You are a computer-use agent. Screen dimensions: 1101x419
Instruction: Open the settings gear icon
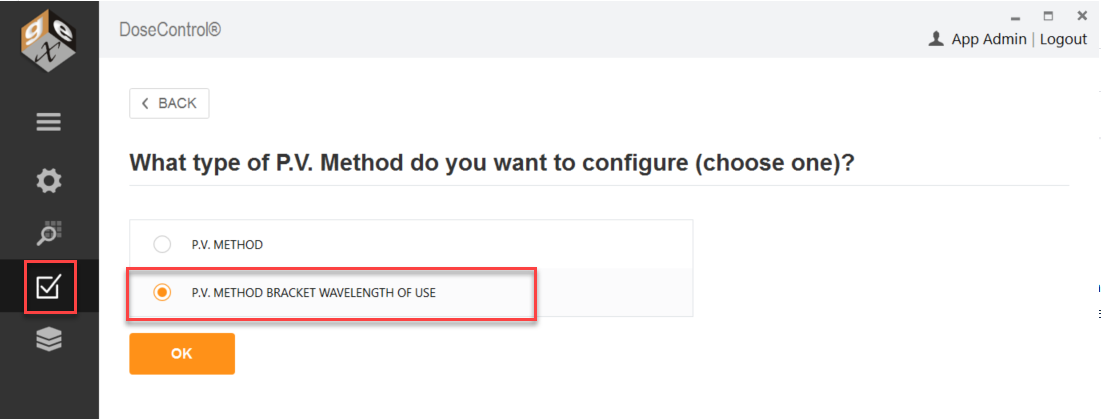48,181
